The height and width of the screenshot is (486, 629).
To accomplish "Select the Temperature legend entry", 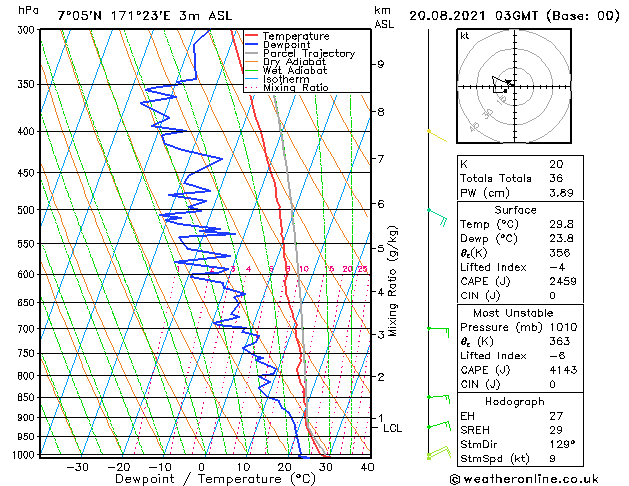I will (295, 36).
